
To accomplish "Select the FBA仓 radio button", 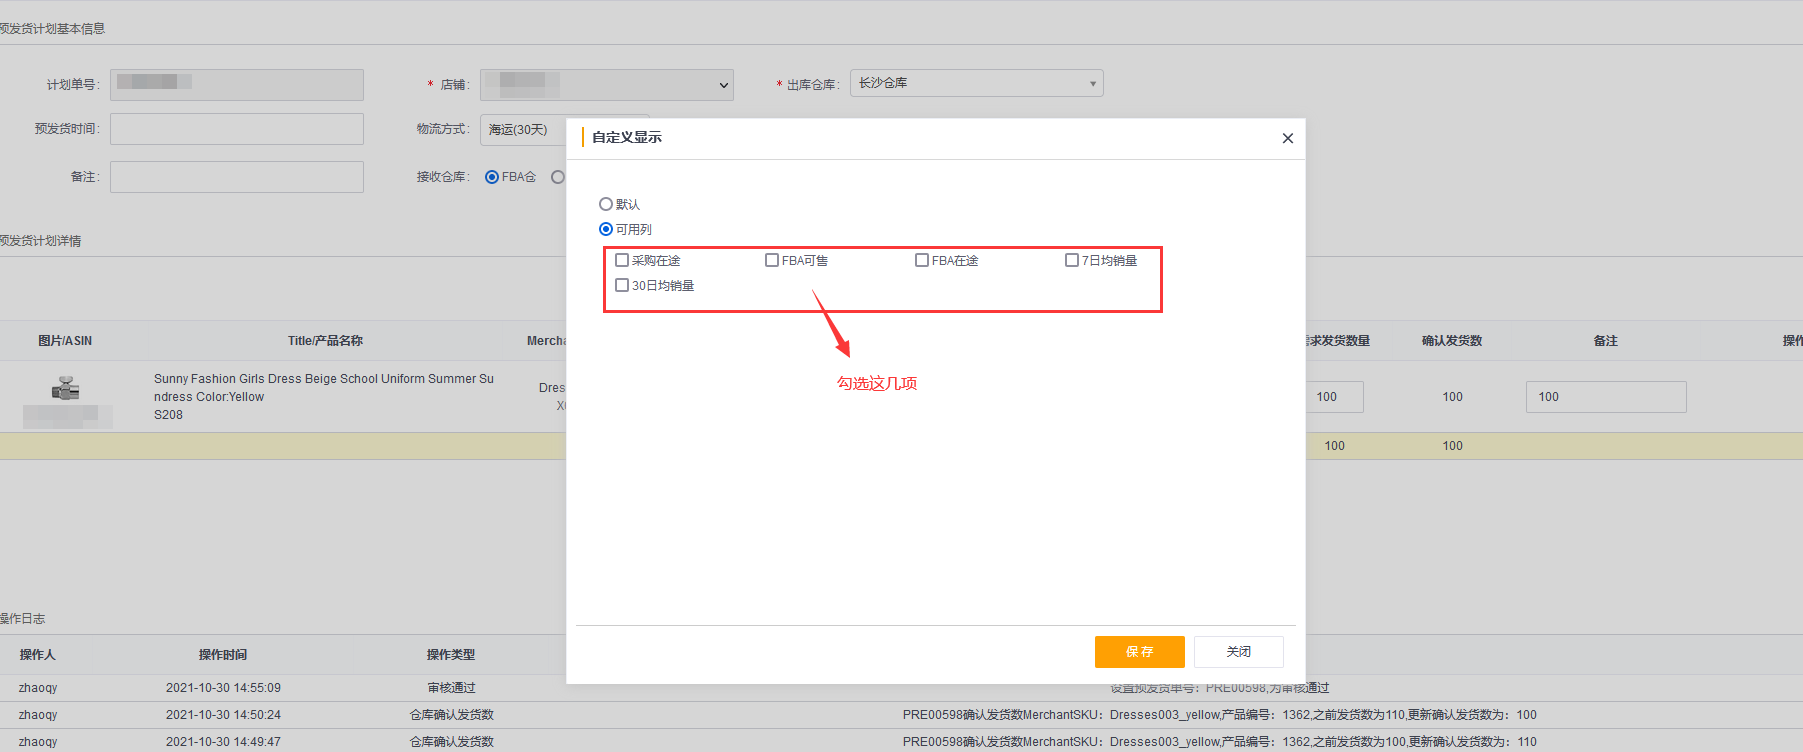I will (492, 177).
